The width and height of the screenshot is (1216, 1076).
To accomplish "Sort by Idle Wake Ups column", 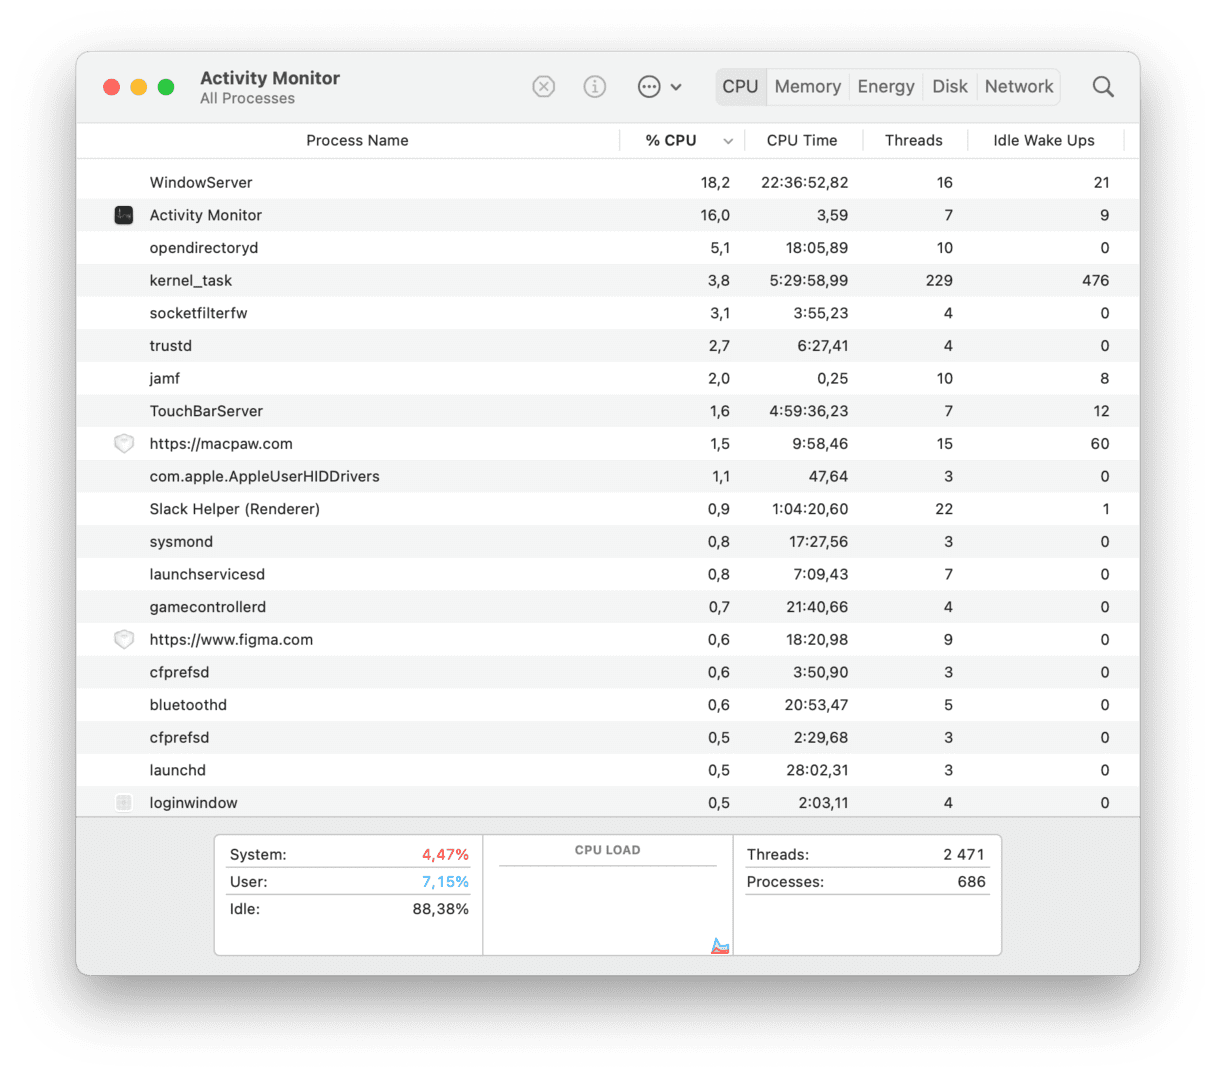I will (1043, 141).
